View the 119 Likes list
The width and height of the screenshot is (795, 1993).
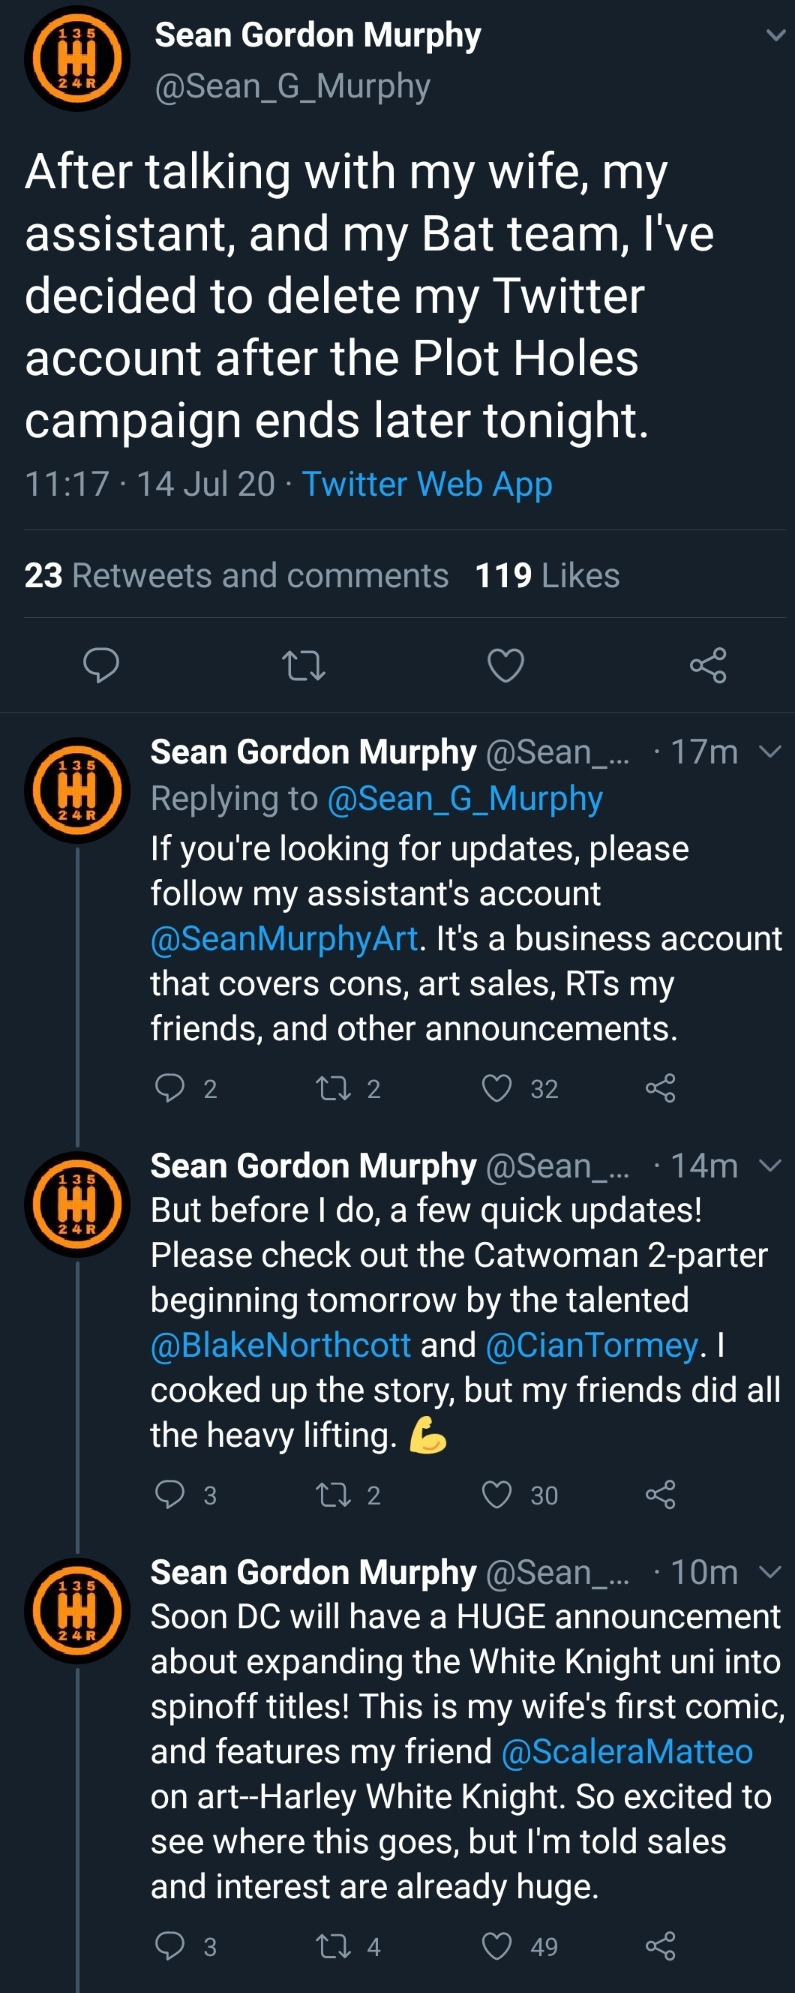[x=547, y=576]
